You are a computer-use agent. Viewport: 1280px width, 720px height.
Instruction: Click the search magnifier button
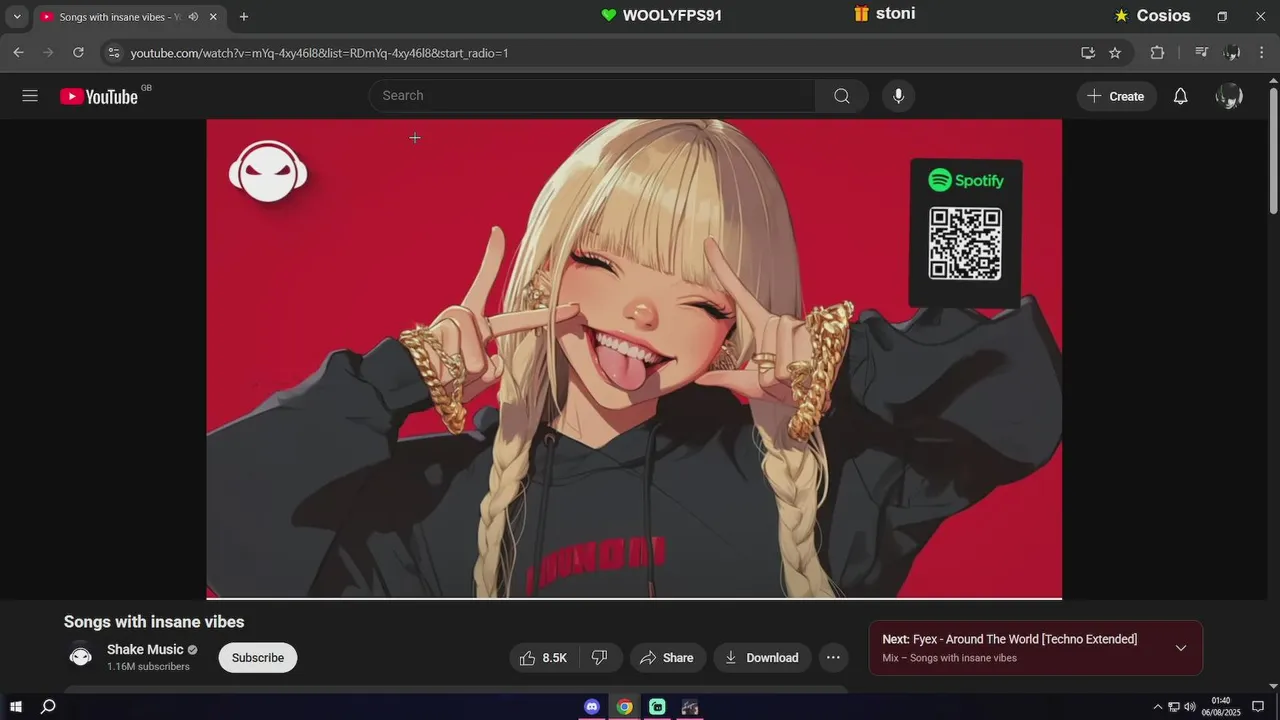(x=842, y=96)
